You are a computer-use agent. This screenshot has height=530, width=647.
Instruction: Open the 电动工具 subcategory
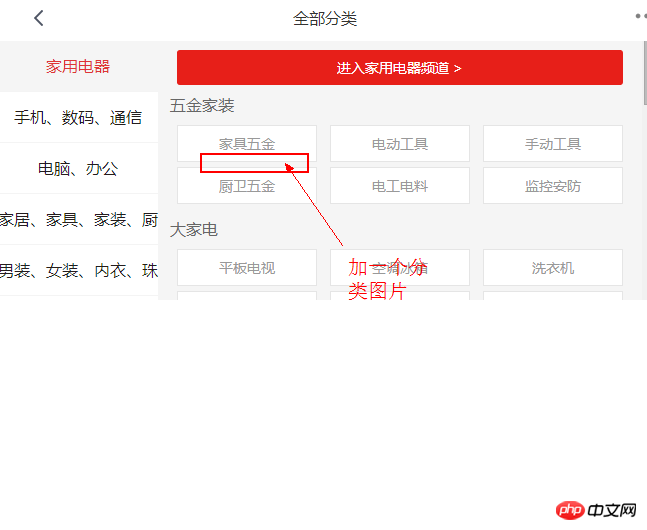400,144
